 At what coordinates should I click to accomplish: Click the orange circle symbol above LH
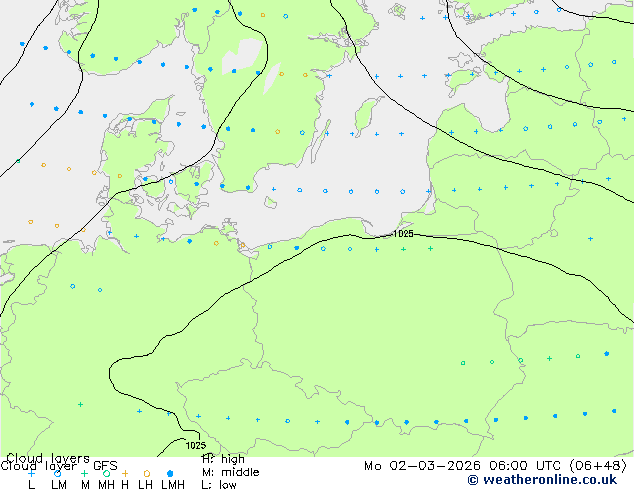tap(147, 473)
